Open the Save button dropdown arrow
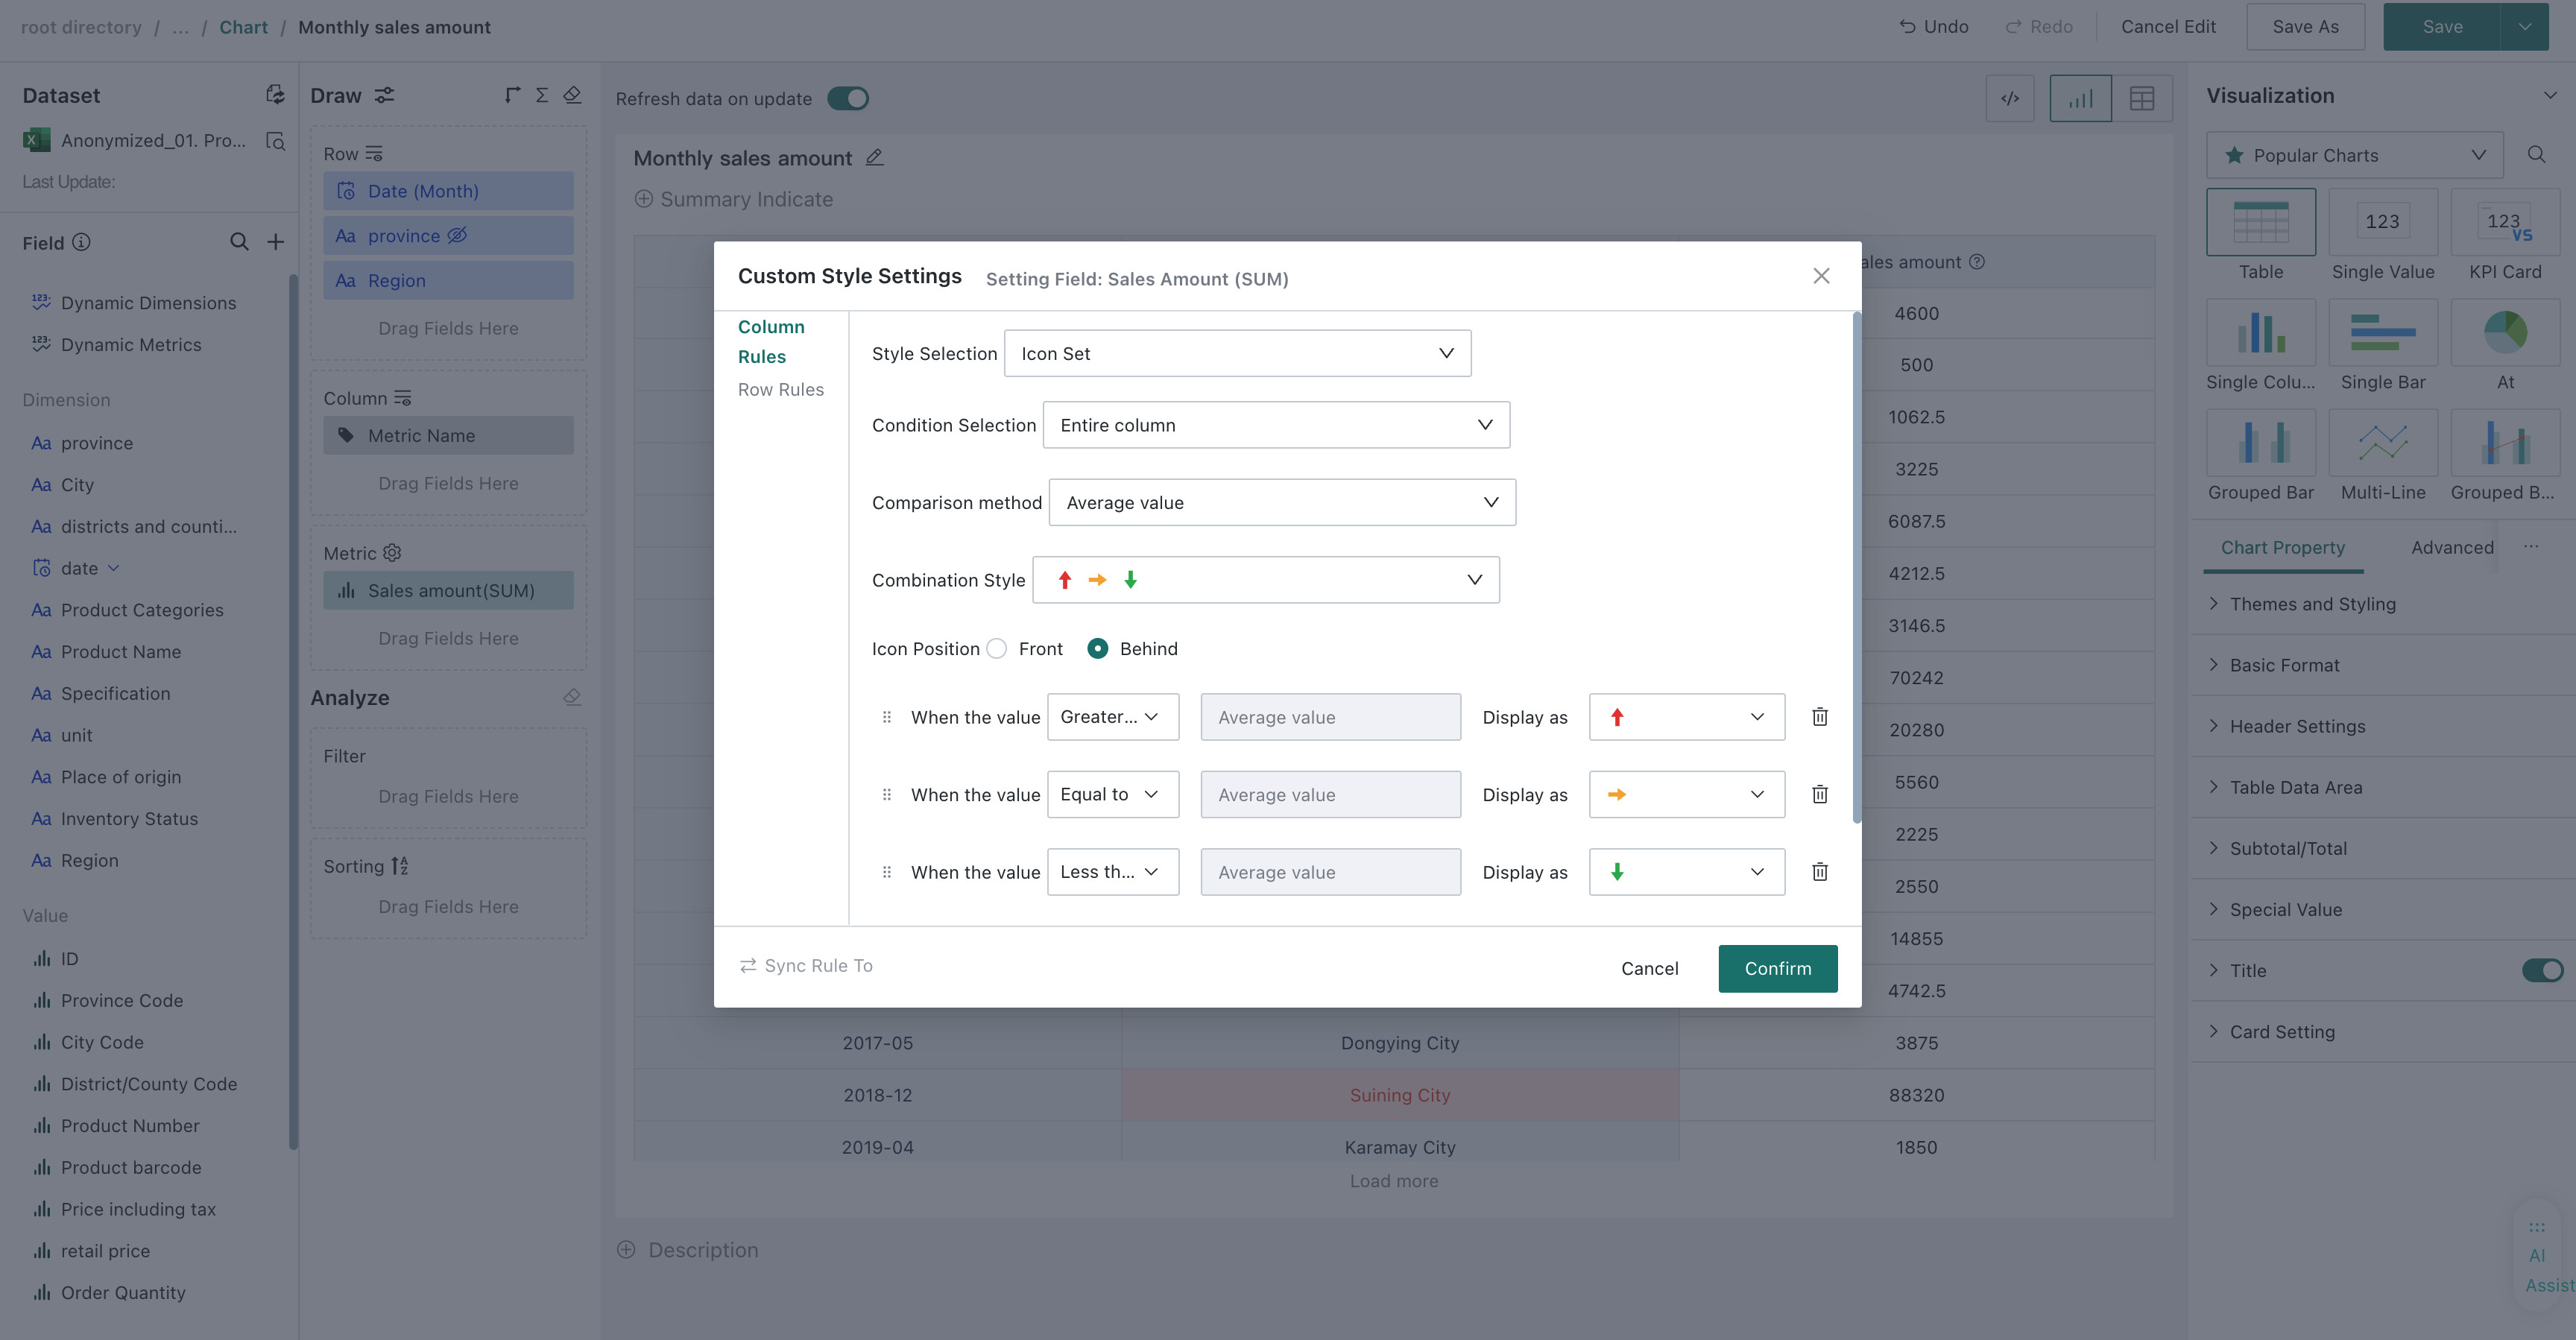This screenshot has width=2576, height=1340. point(2525,27)
